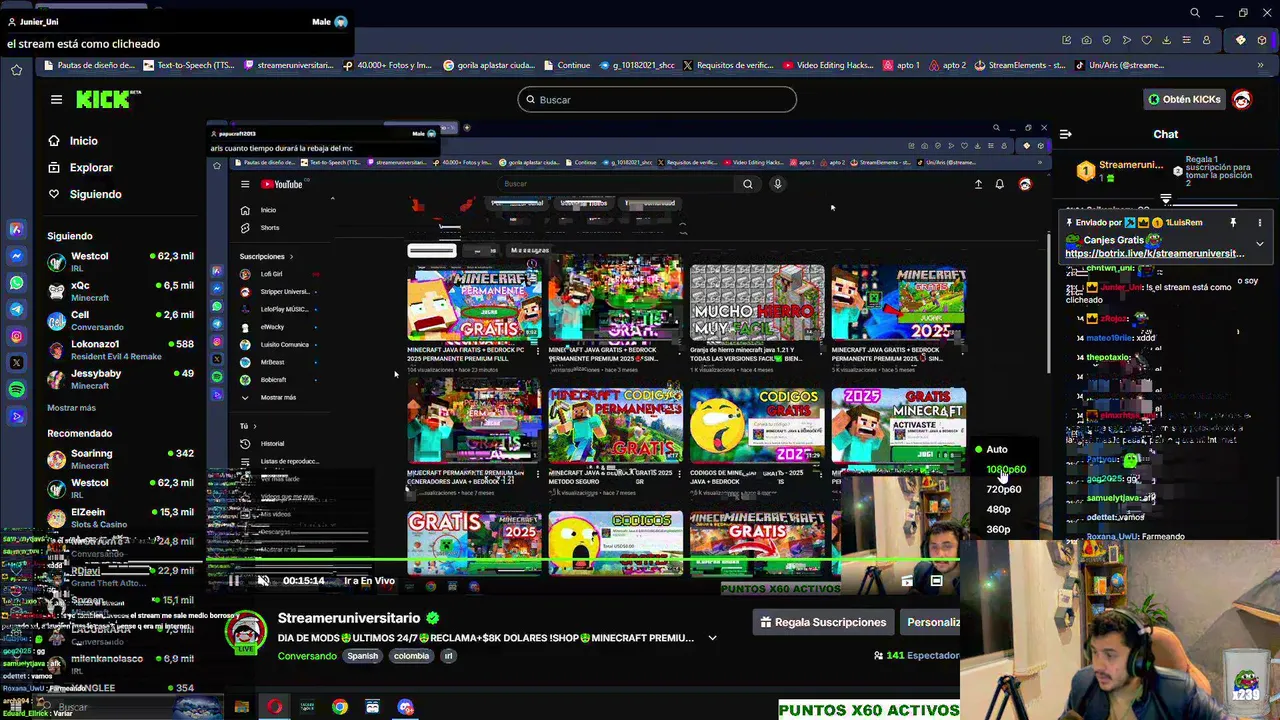Open WhatsApp in Opera sidebar
The image size is (1280, 720).
point(16,283)
